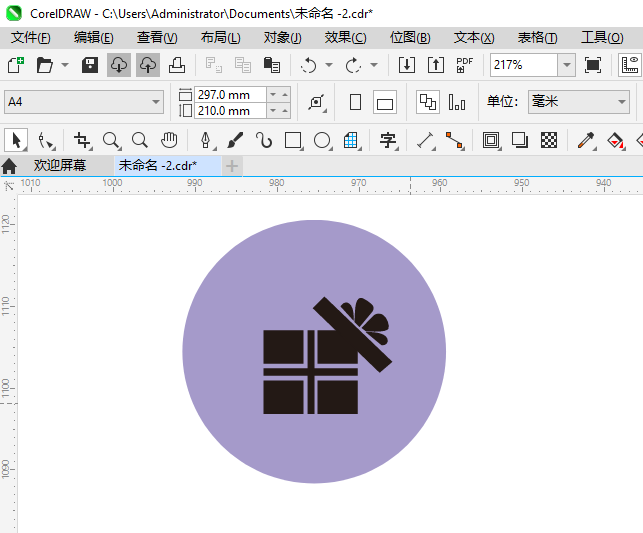Open the 查看(V) menu
The width and height of the screenshot is (643, 533).
coord(157,38)
